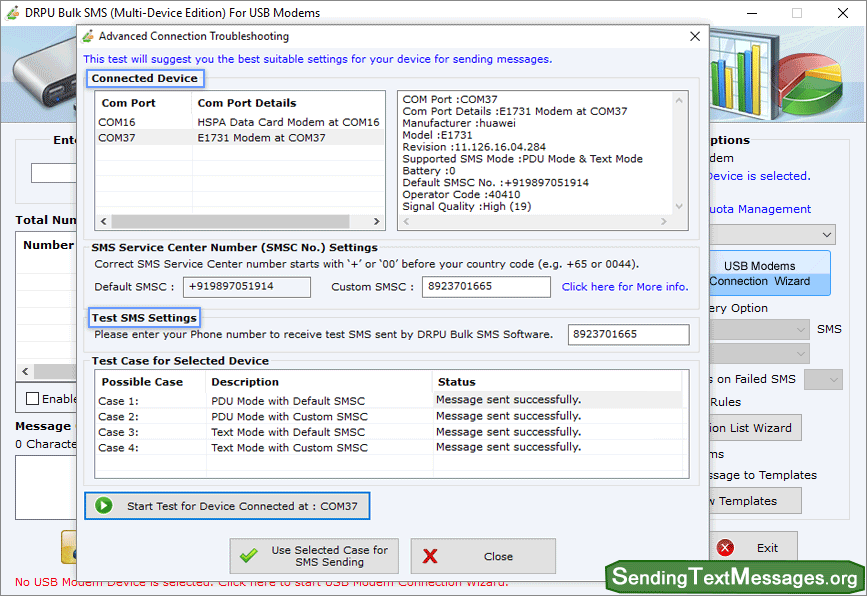Open the dropdown below the SMS combo box
This screenshot has height=596, width=867.
tap(759, 353)
